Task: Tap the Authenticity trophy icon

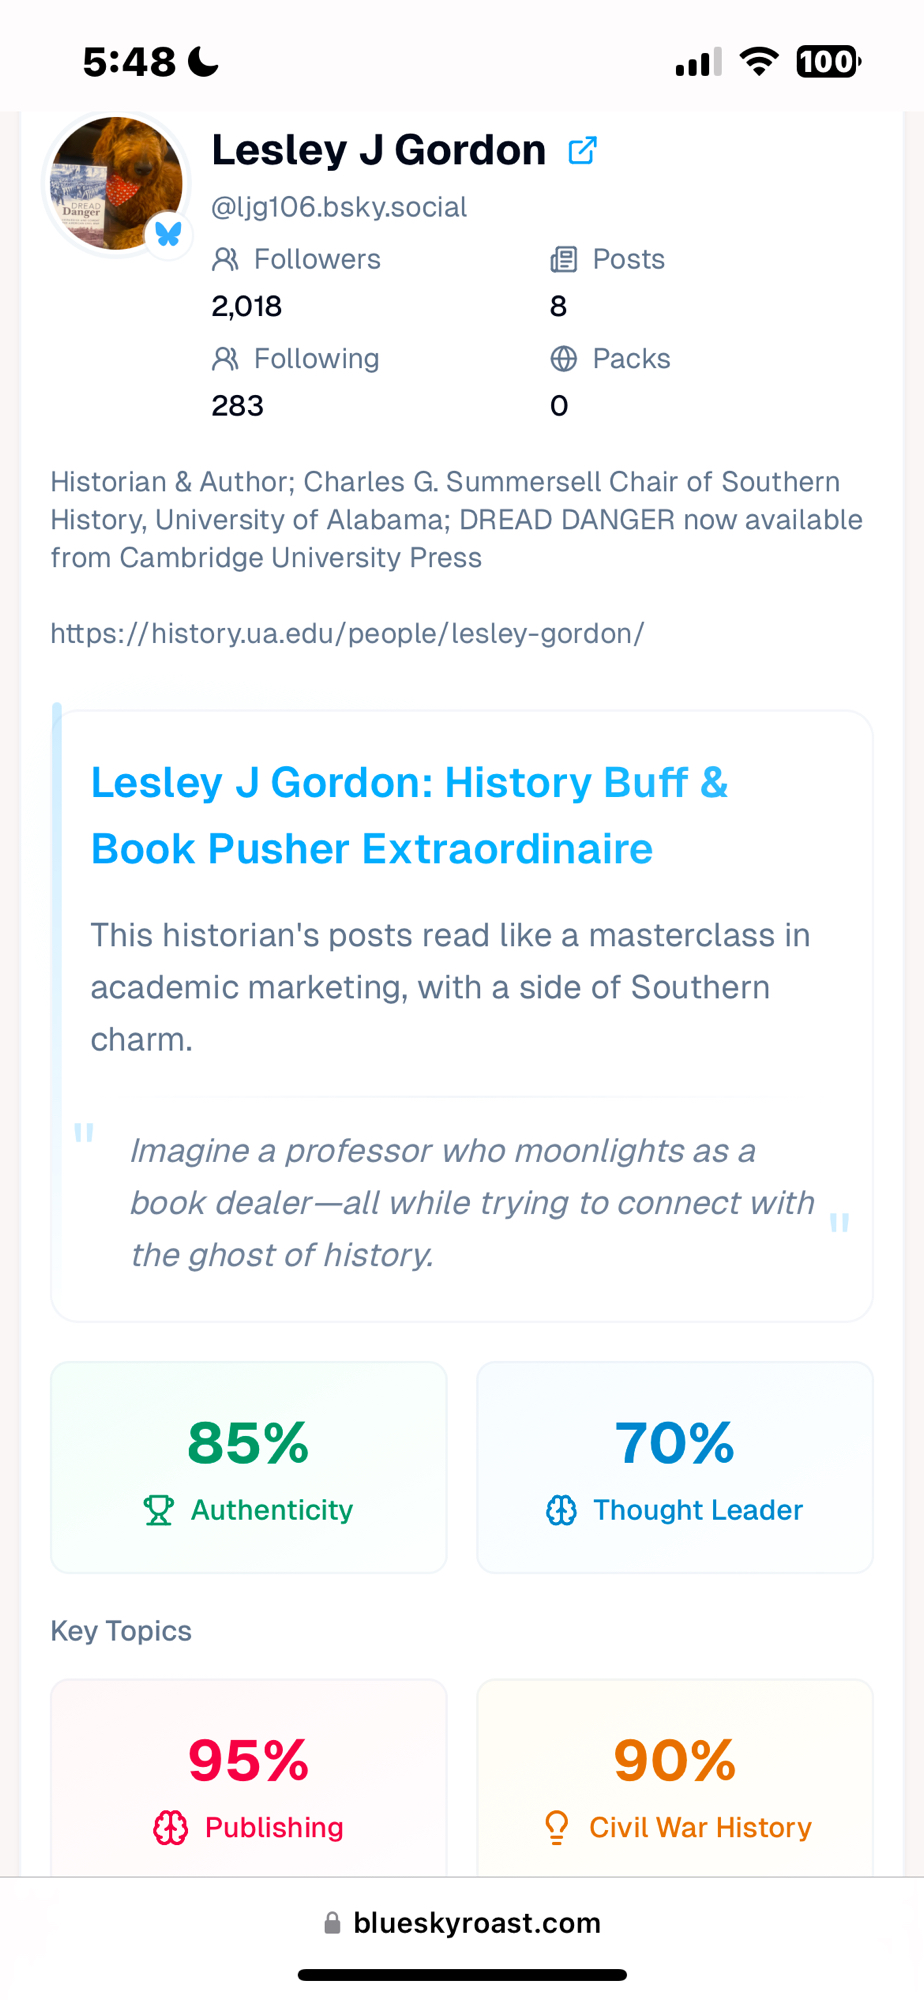Action: [x=158, y=1510]
